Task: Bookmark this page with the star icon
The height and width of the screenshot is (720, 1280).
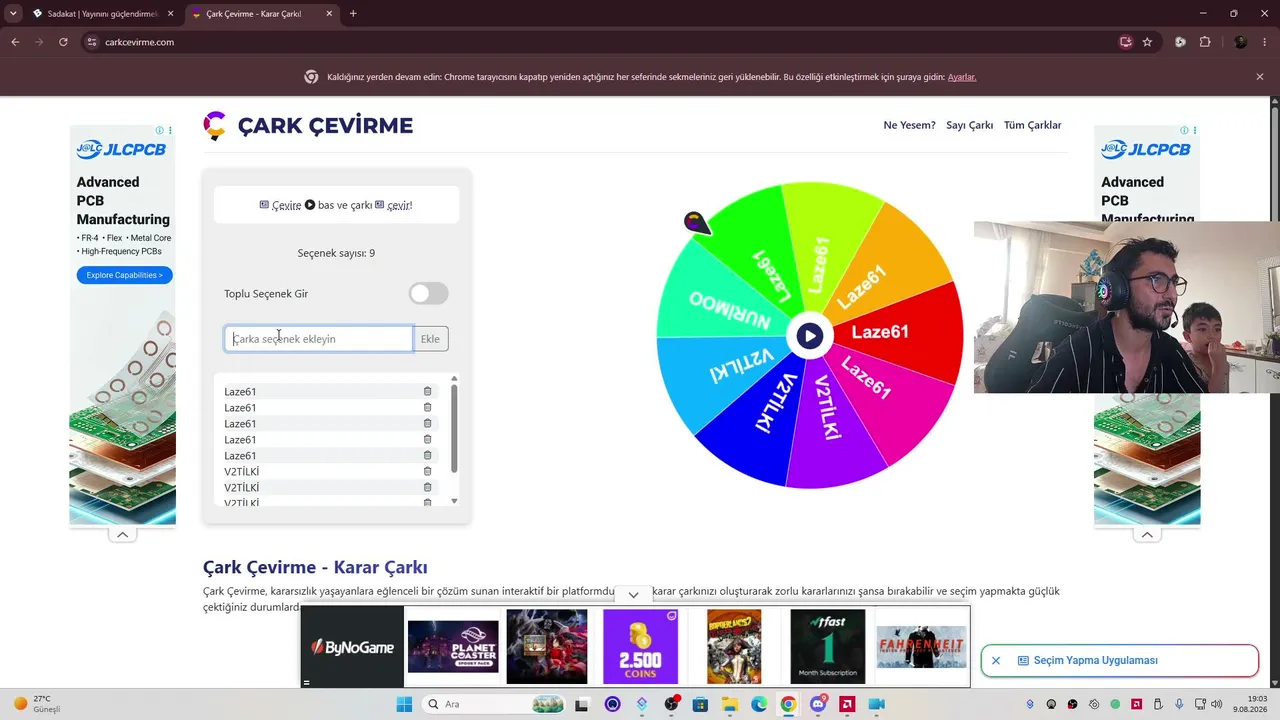Action: tap(1147, 42)
